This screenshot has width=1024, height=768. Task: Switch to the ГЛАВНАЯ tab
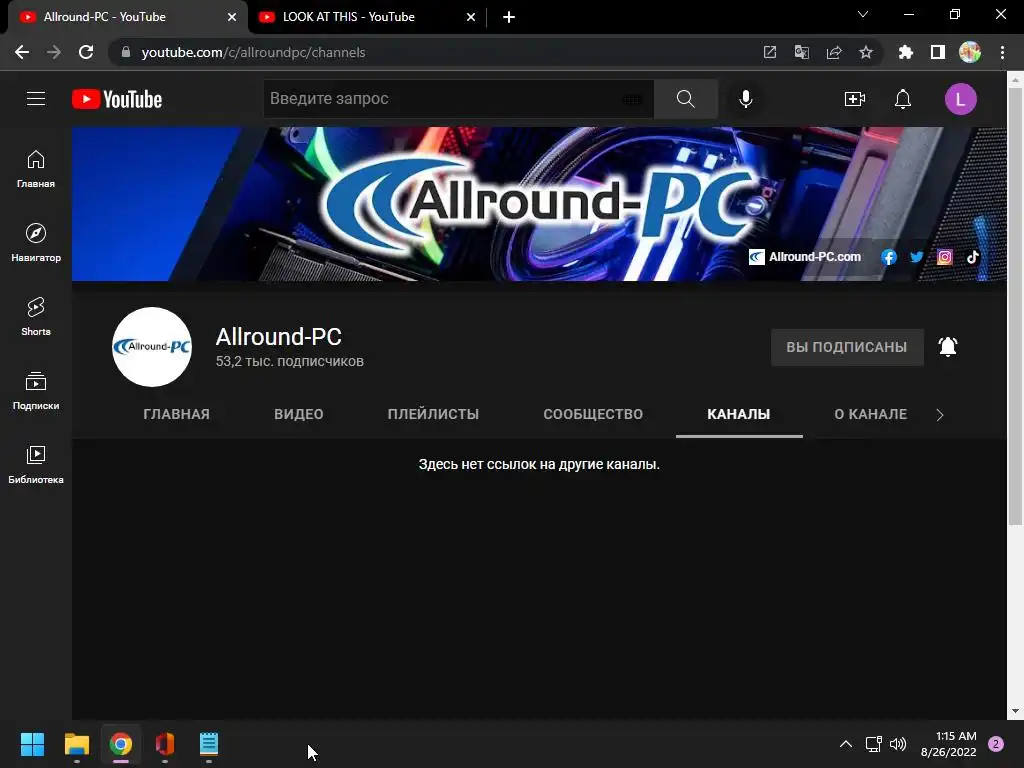tap(176, 414)
